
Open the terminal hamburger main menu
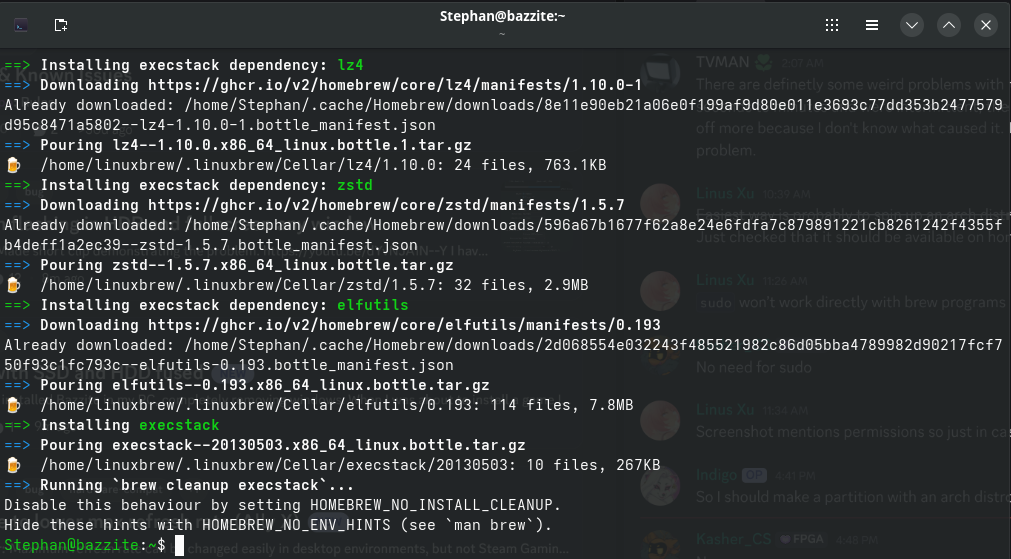[872, 25]
